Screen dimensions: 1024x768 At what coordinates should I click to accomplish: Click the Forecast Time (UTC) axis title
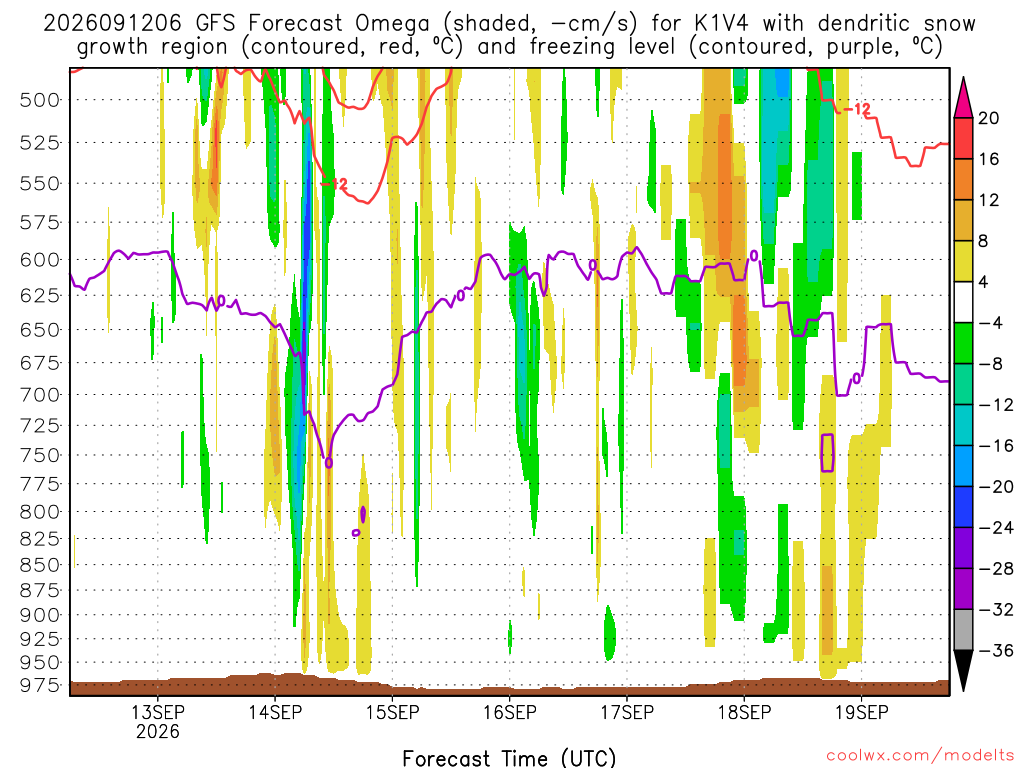coord(509,758)
